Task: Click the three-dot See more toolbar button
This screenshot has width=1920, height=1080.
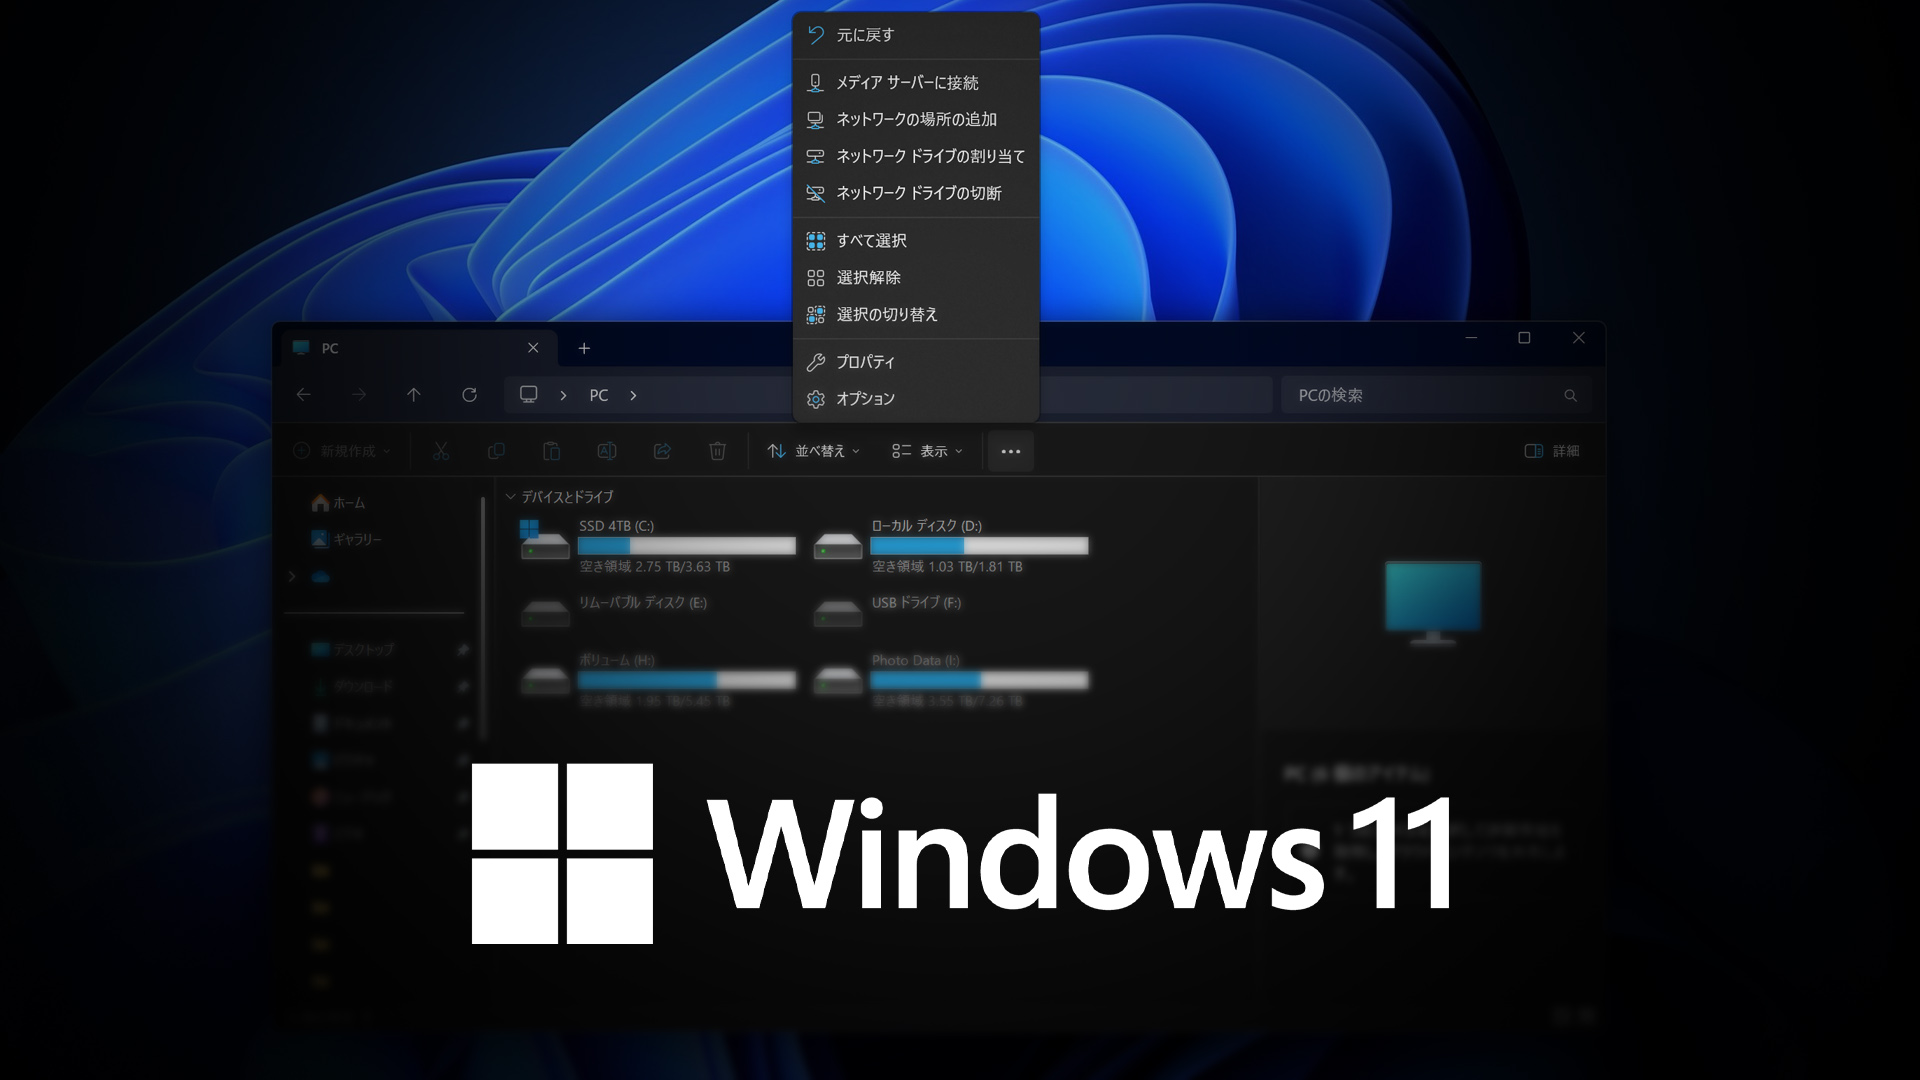Action: click(x=1011, y=451)
